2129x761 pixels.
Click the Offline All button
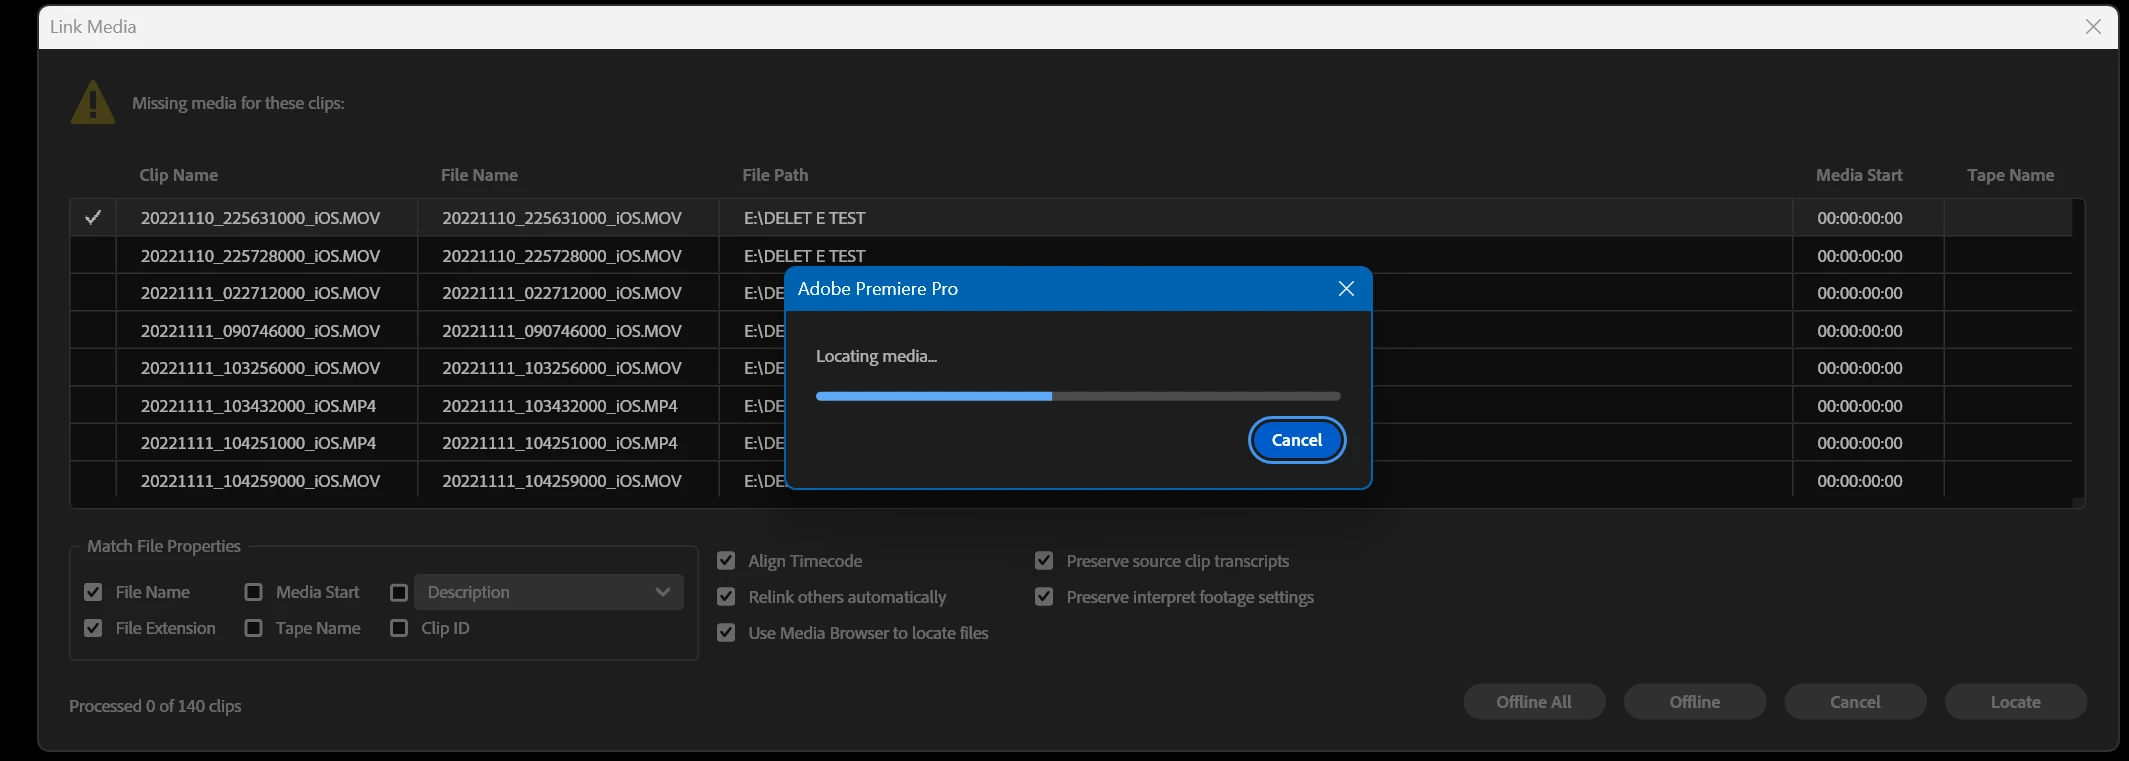pyautogui.click(x=1534, y=702)
